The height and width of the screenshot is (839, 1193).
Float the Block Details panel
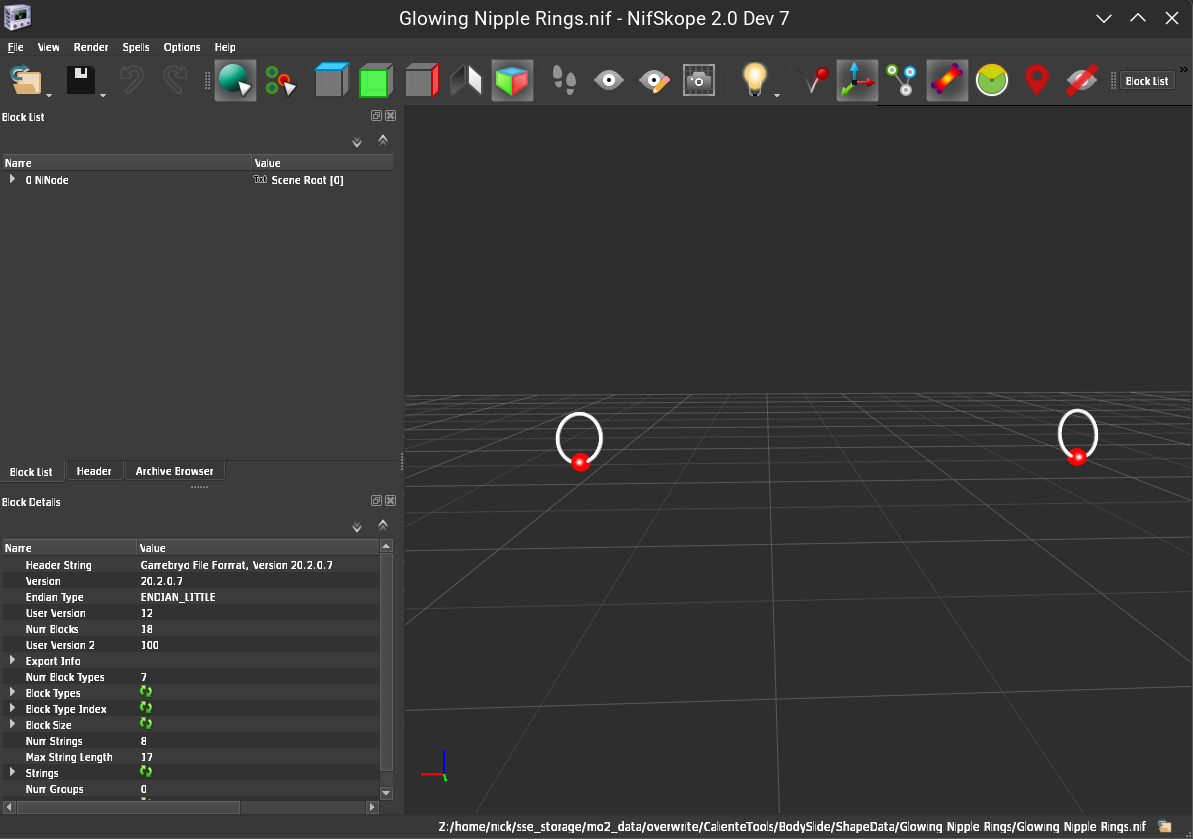point(376,501)
